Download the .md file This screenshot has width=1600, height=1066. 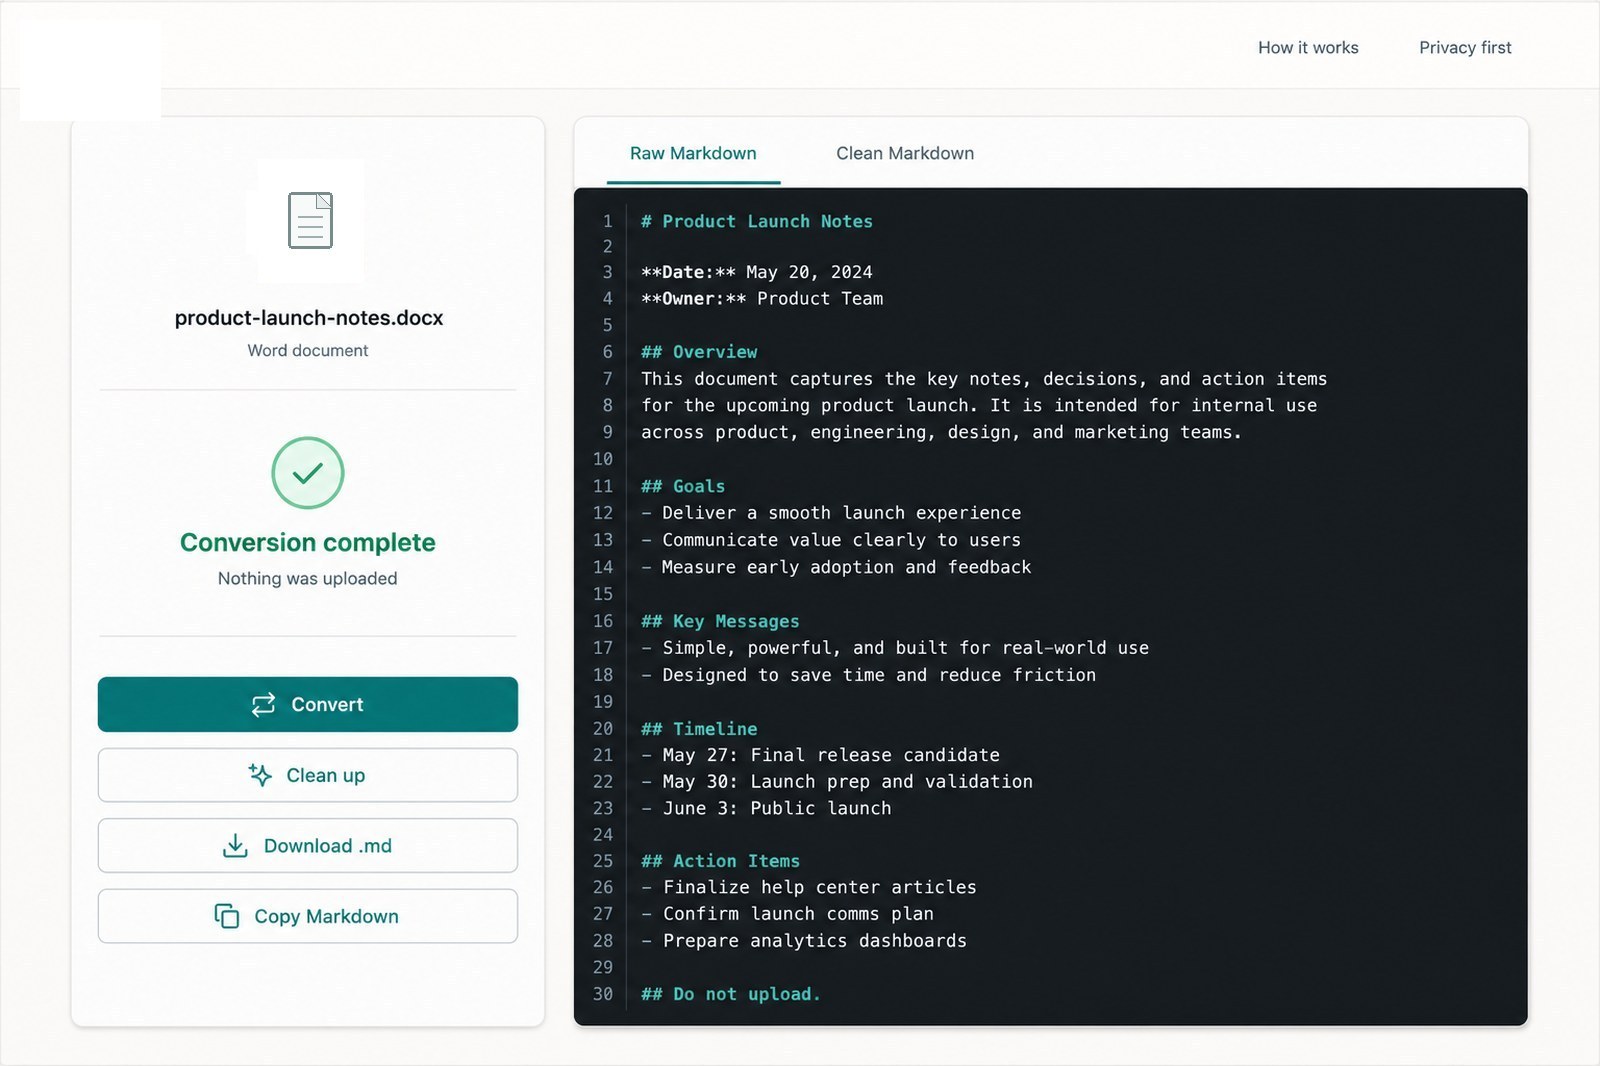(308, 846)
